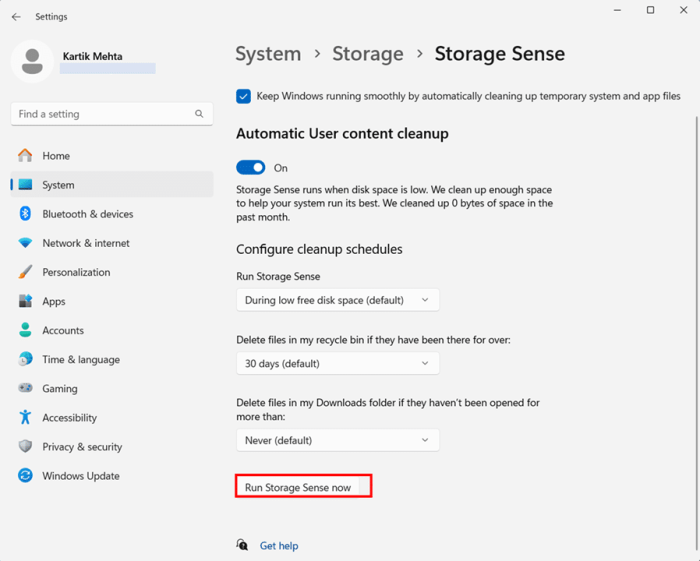Open Accounts settings
Screen dimensions: 700x561
pos(112,330)
